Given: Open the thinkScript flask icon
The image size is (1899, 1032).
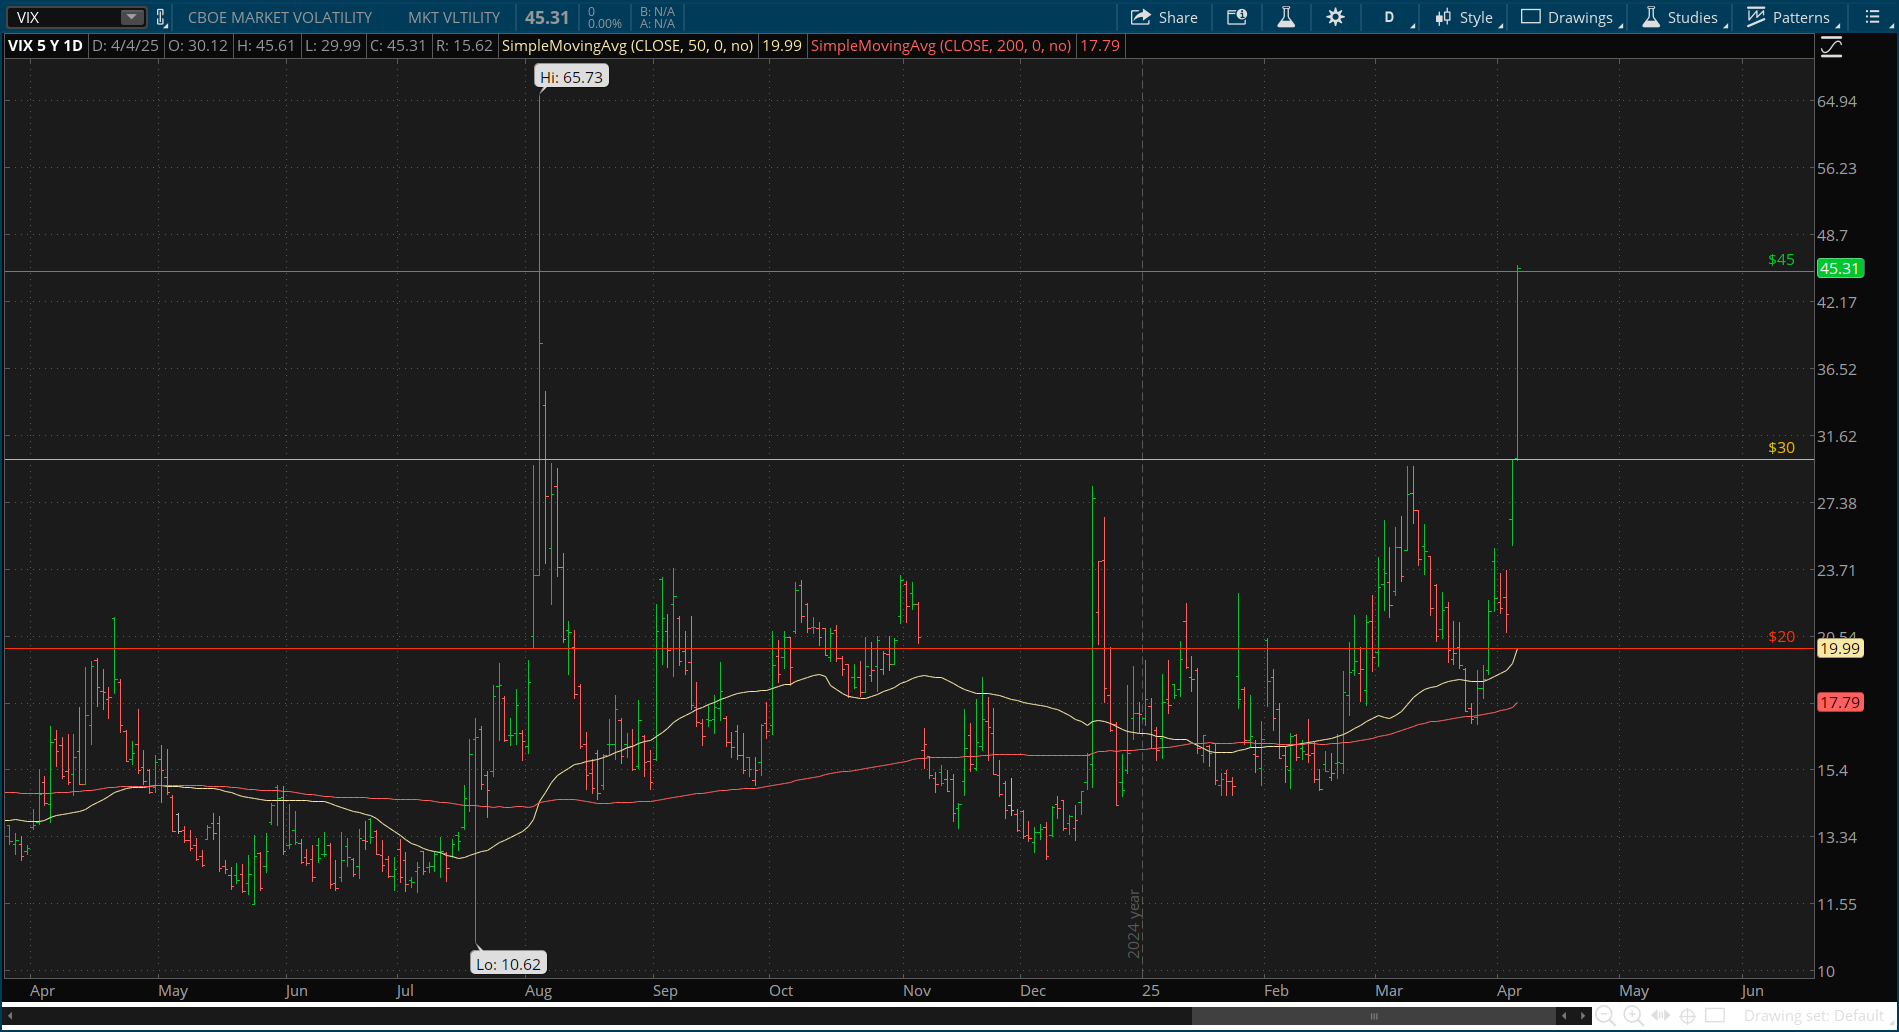Looking at the screenshot, I should pos(1286,17).
